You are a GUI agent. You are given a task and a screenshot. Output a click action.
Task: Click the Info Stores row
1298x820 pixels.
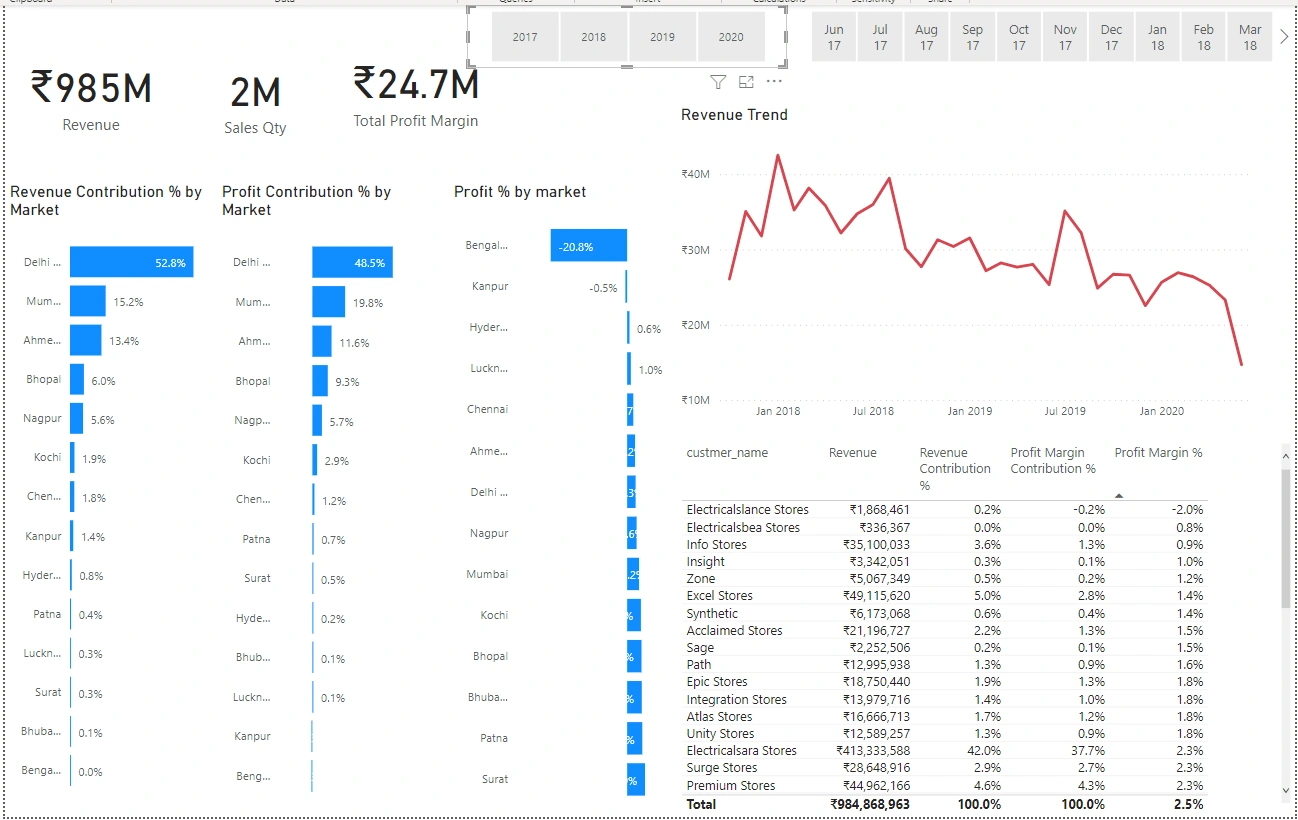tap(945, 544)
